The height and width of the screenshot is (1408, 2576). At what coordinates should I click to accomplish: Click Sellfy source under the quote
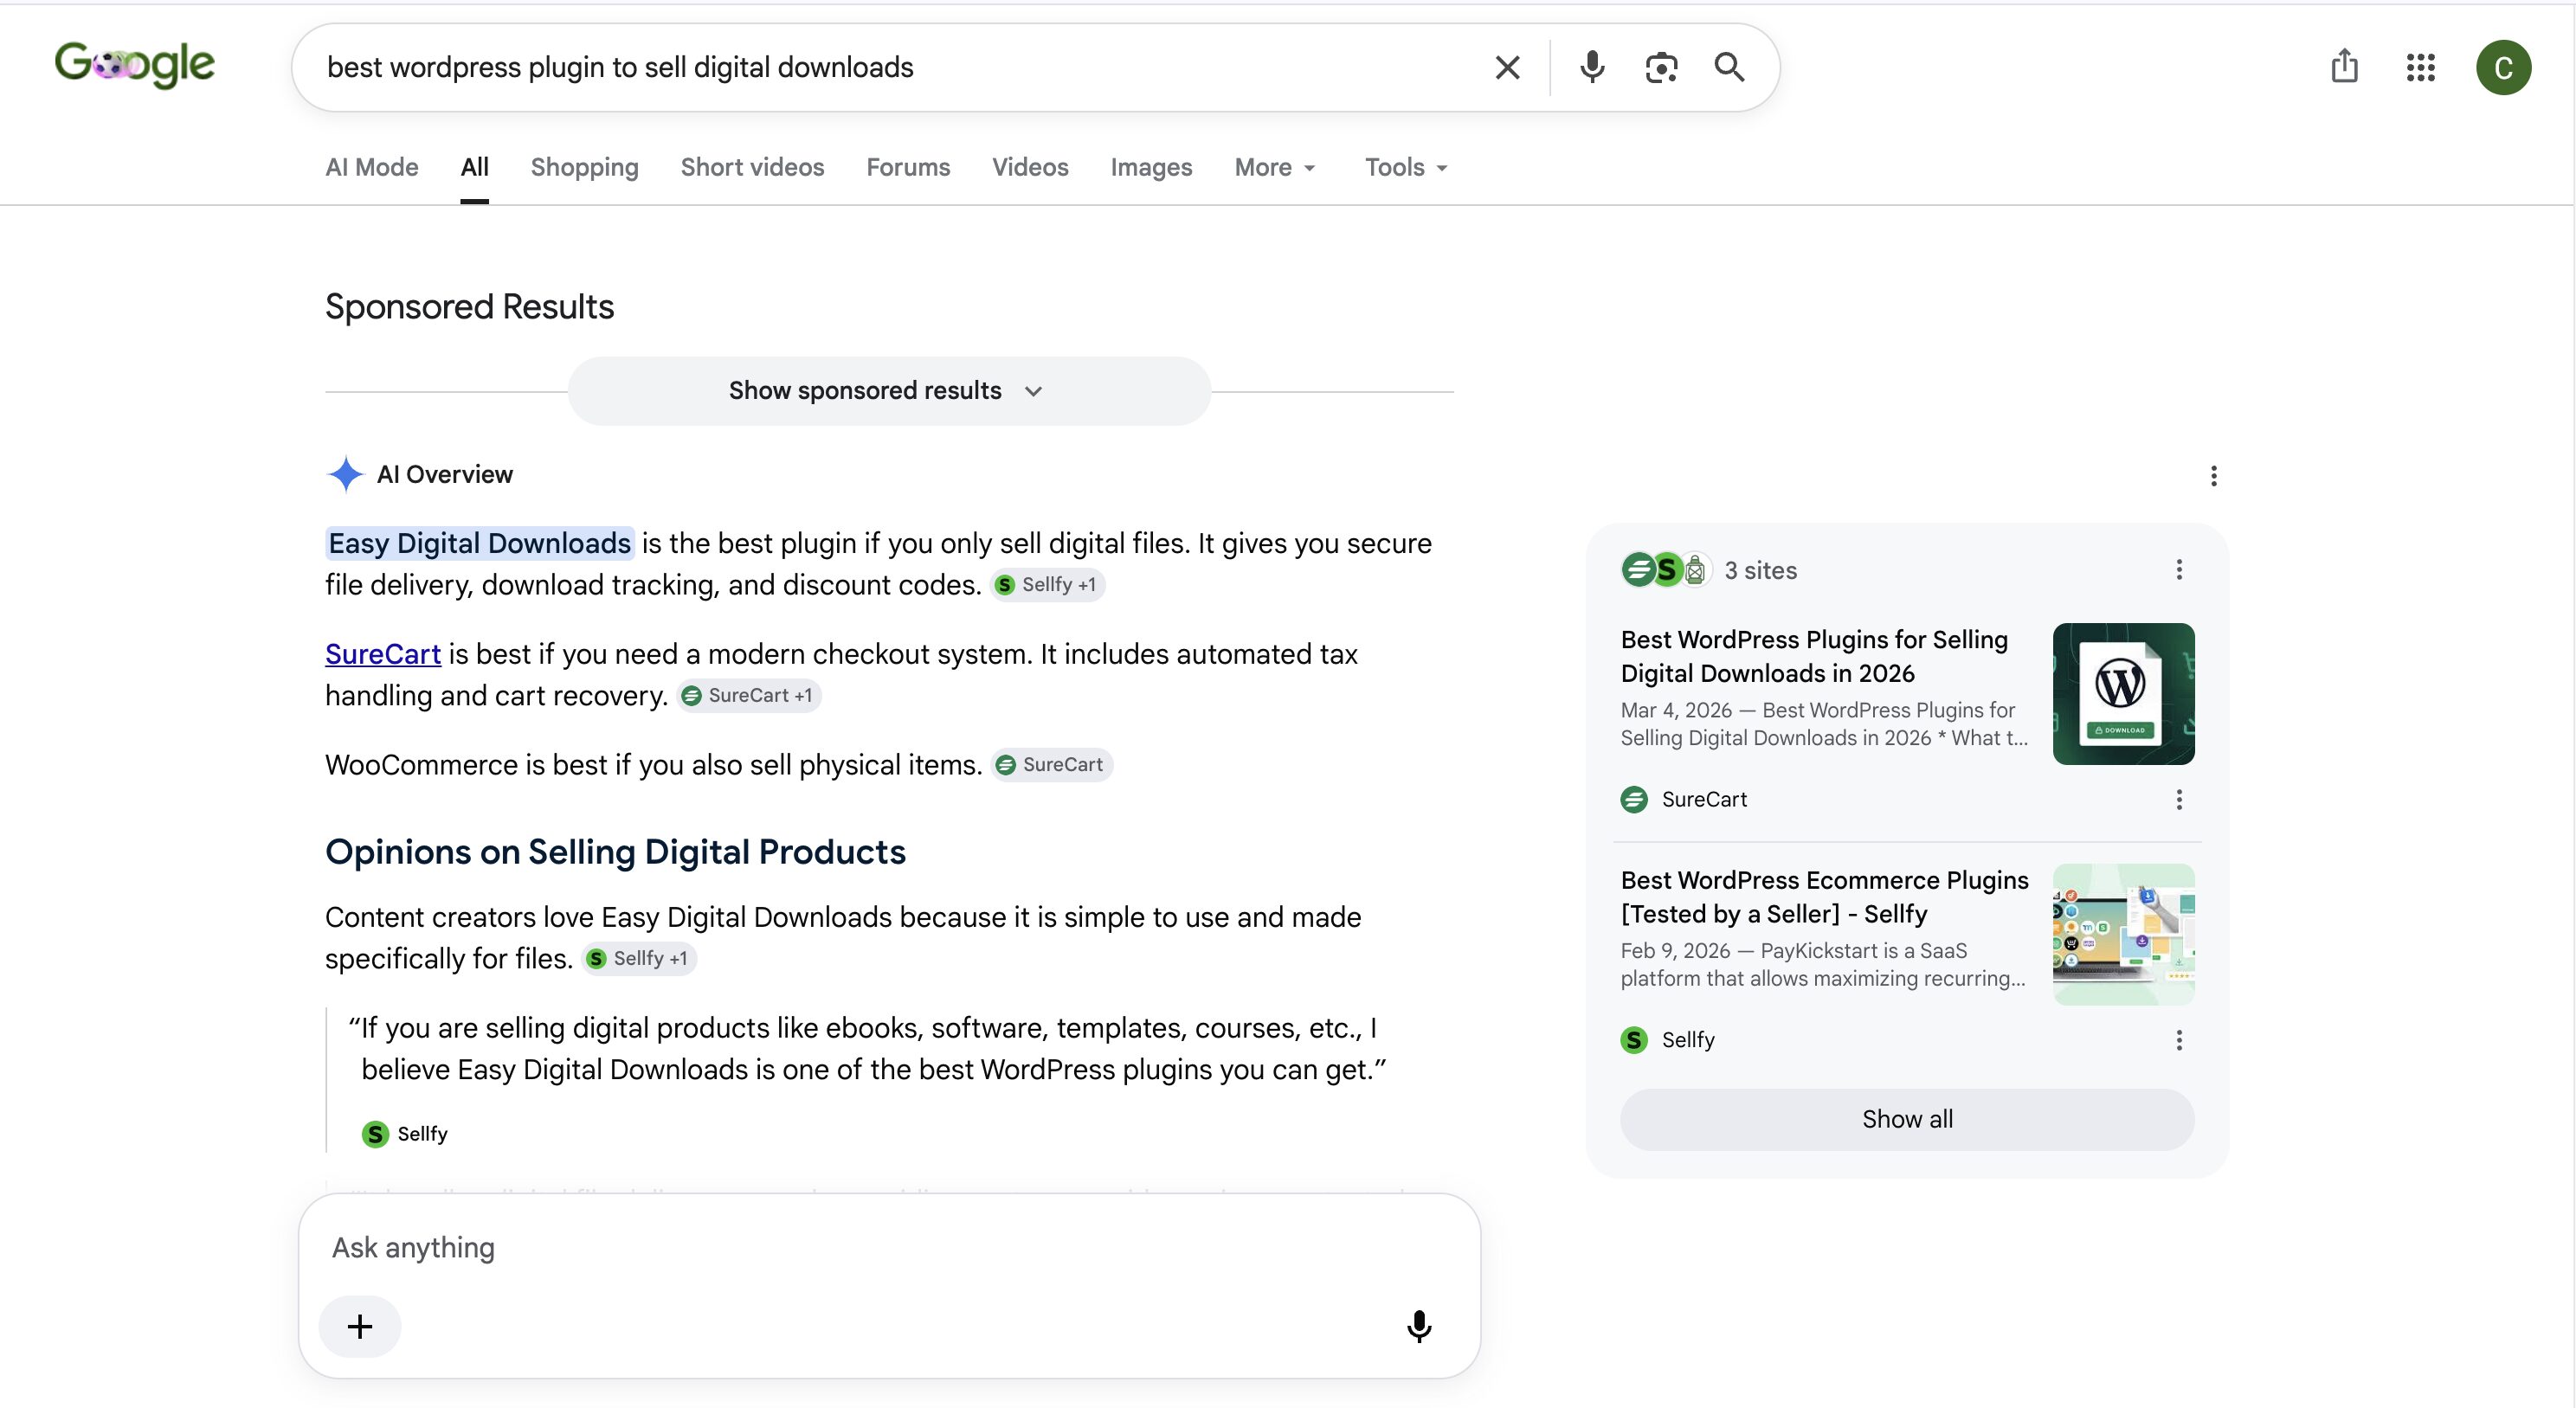click(405, 1134)
